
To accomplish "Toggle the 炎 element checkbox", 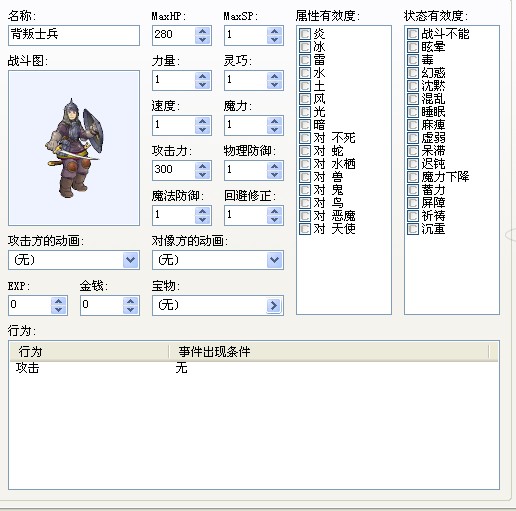I will pos(305,34).
